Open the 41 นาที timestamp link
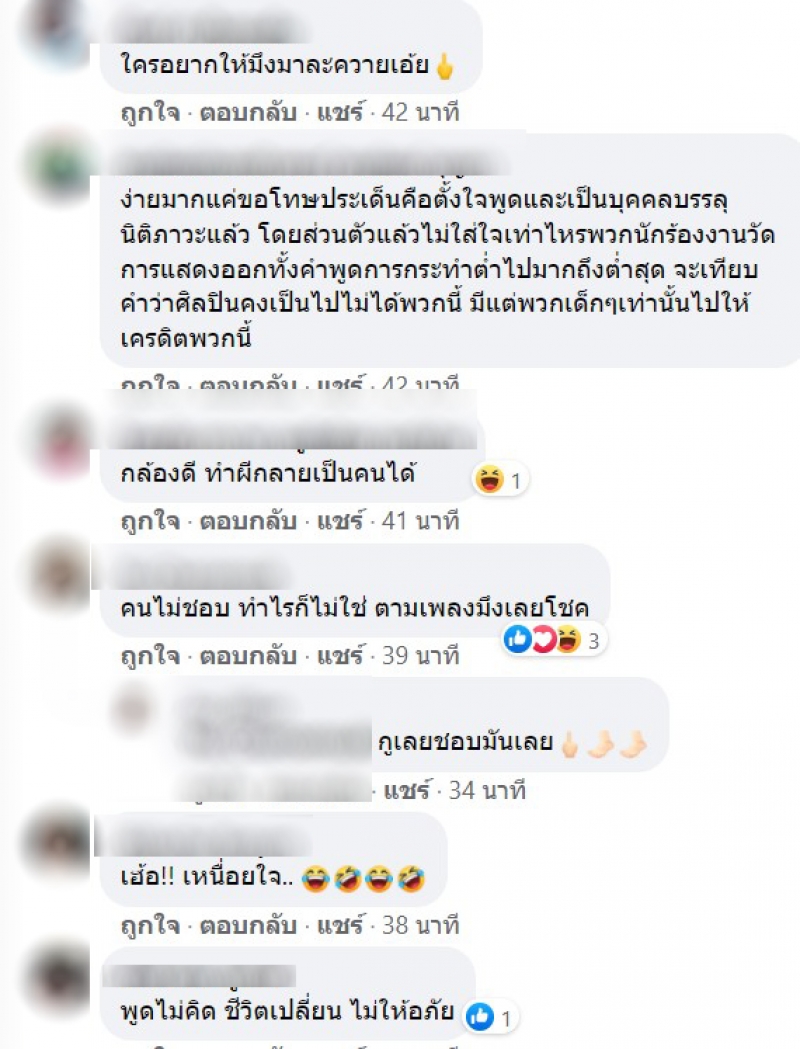Screen dimensions: 800x1049 tap(421, 521)
